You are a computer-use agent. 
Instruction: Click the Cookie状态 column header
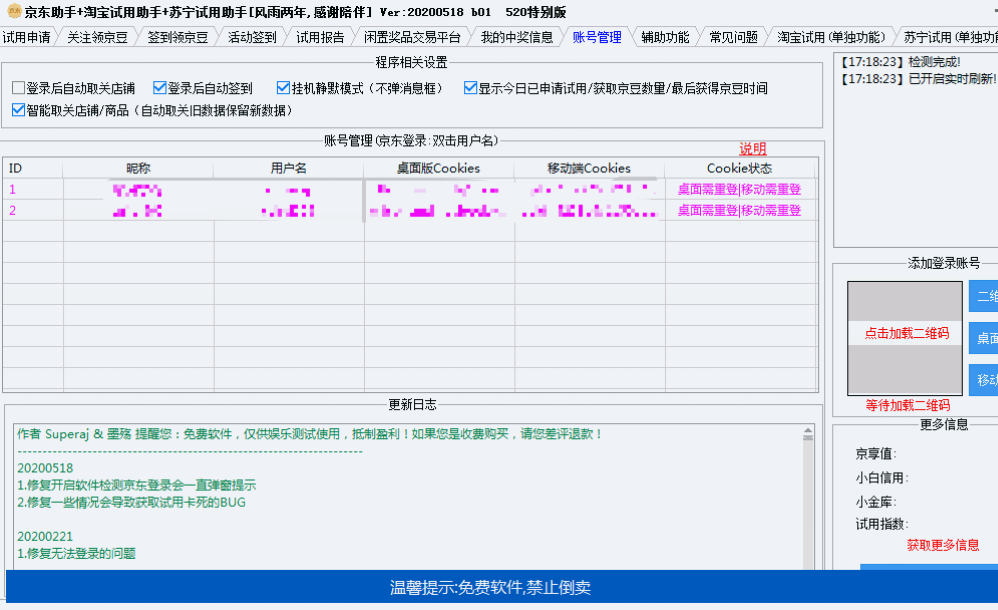pyautogui.click(x=740, y=168)
